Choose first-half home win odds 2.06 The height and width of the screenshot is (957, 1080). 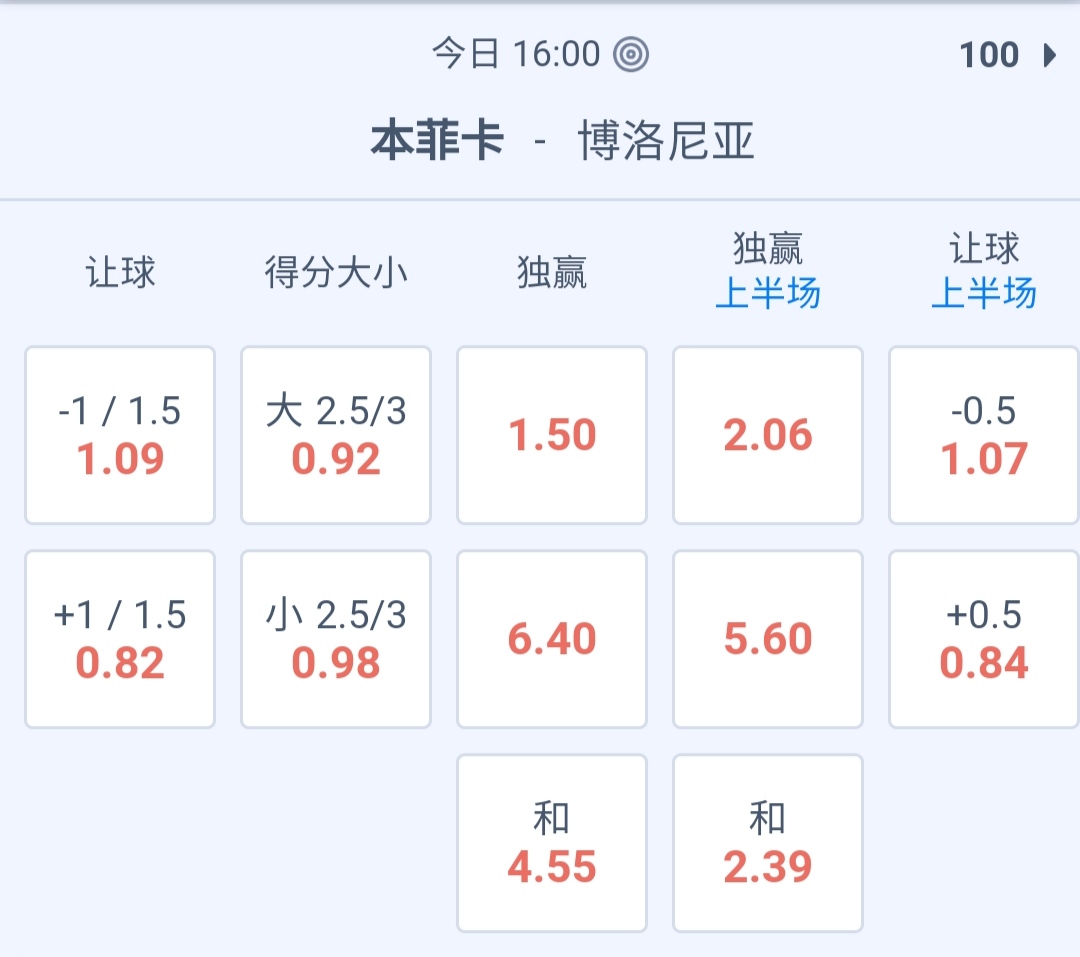[768, 435]
